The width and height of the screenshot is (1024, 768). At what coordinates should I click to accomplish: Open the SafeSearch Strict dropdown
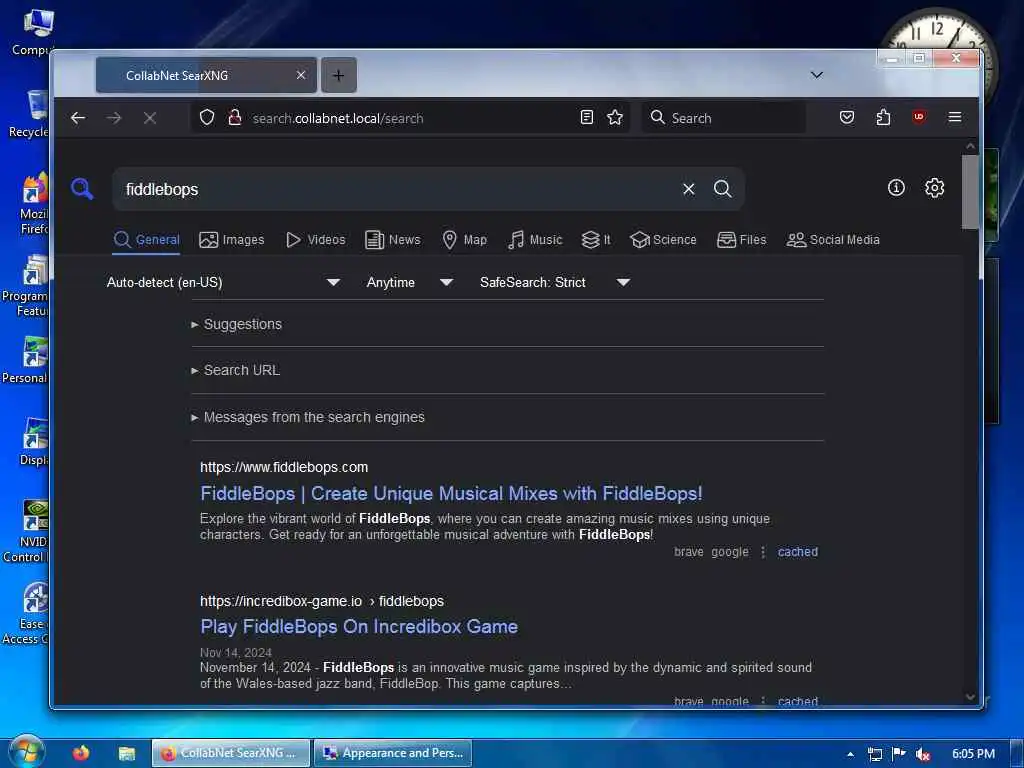(555, 282)
